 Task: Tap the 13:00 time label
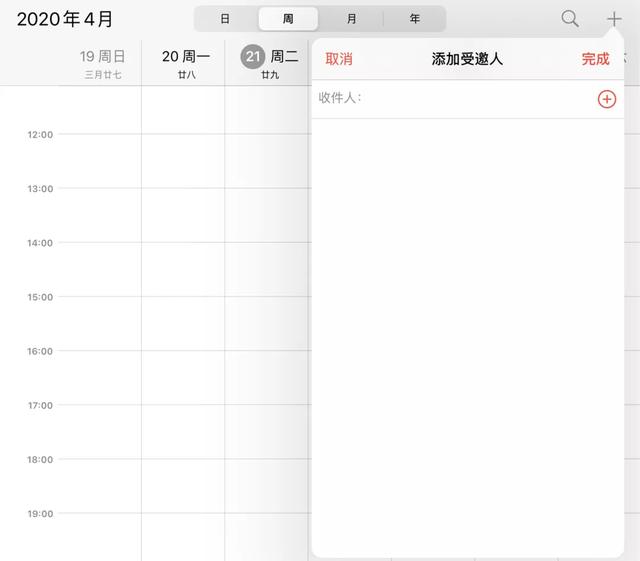click(40, 189)
